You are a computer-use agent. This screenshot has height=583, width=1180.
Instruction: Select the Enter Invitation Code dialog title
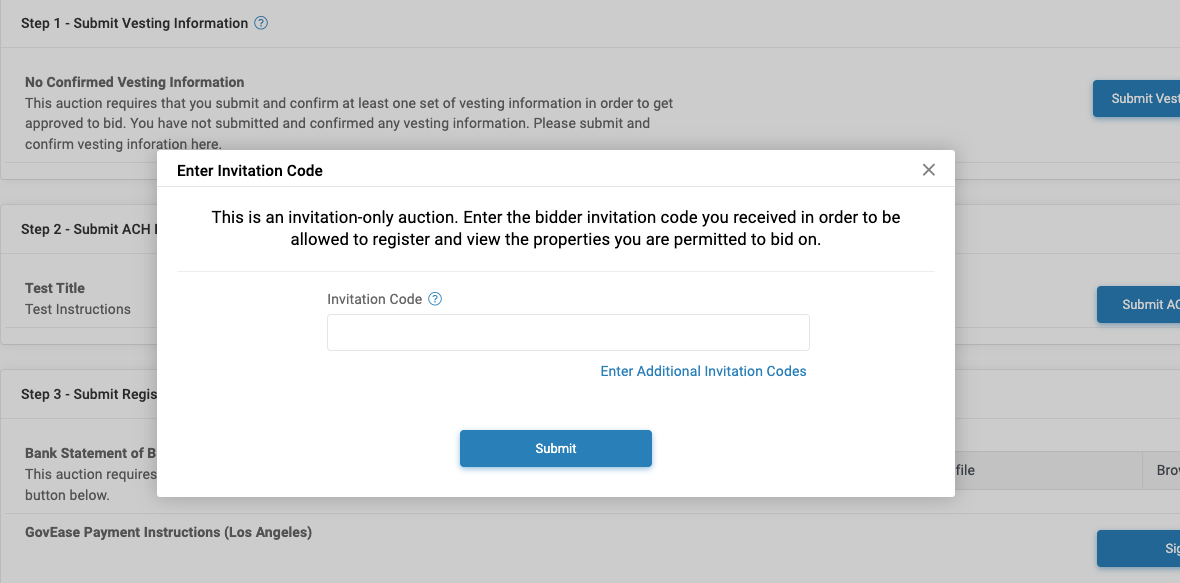click(x=250, y=171)
